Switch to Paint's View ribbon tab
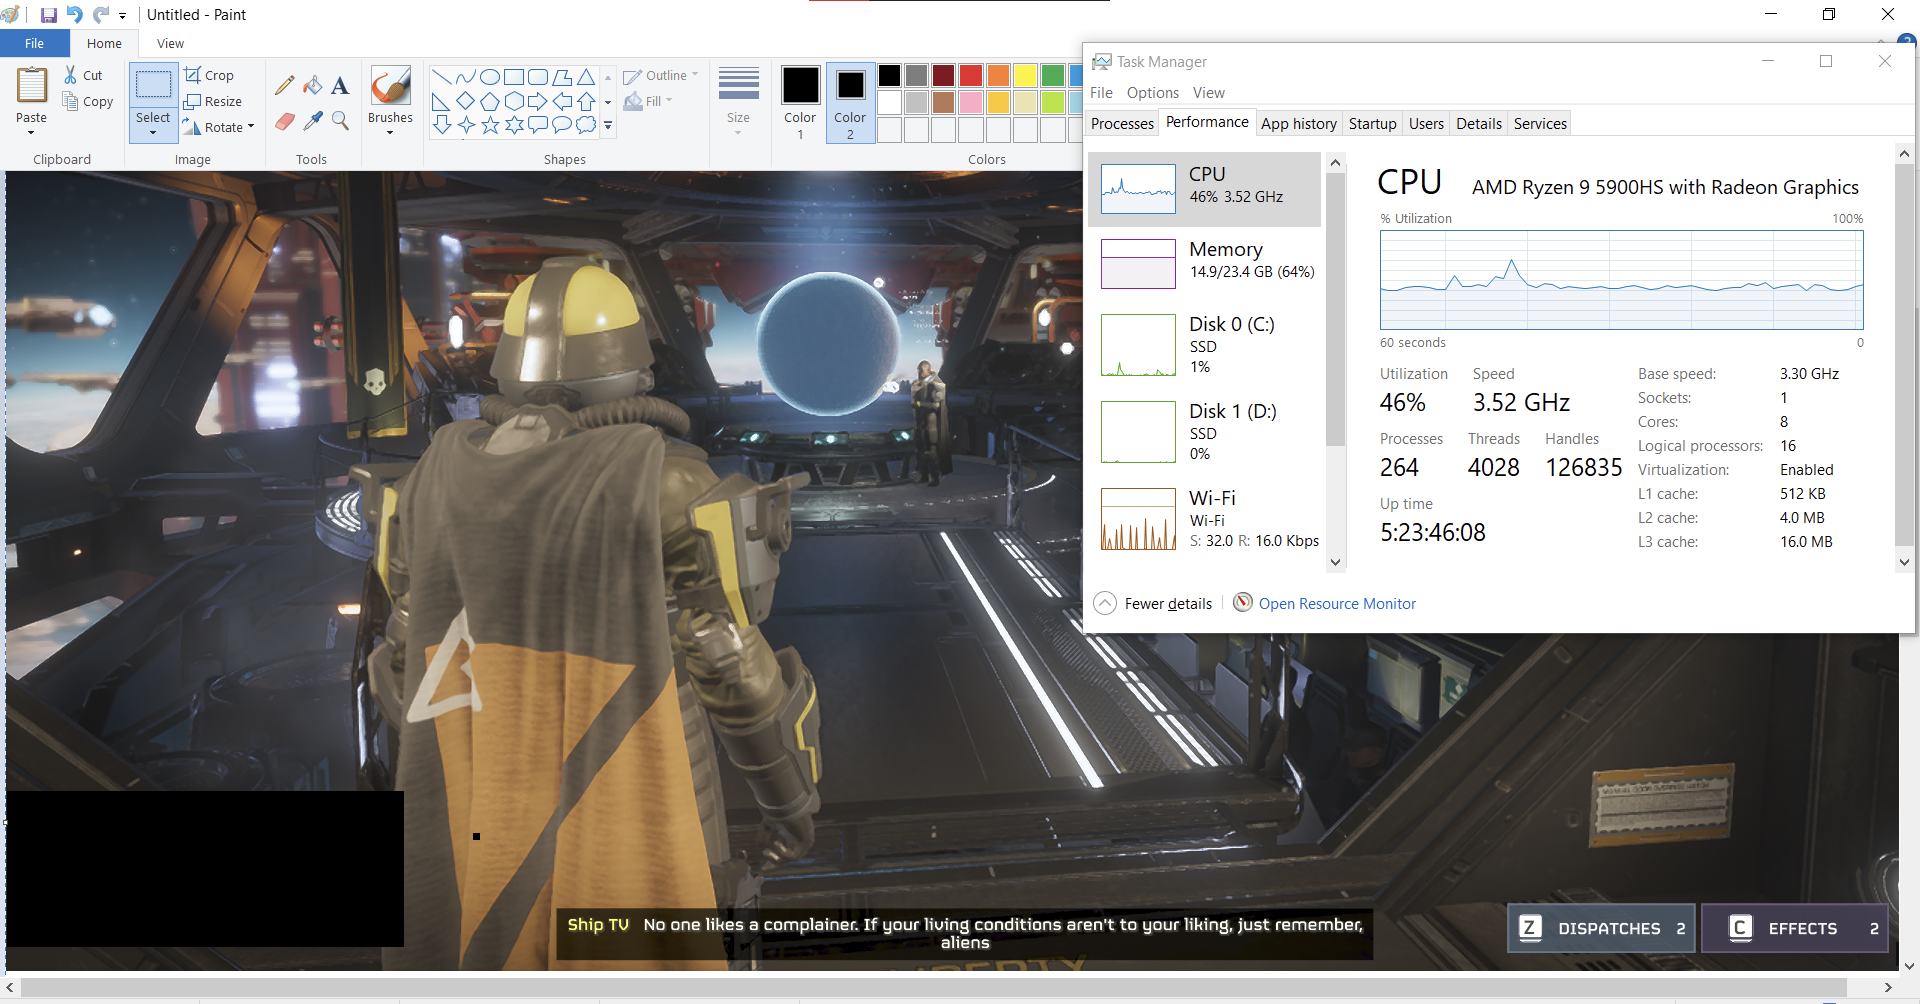 tap(170, 43)
